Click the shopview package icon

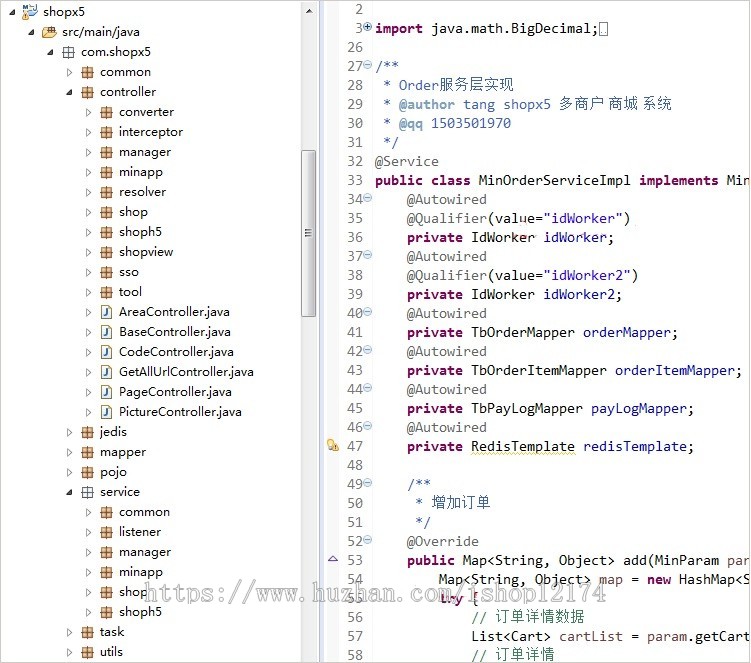point(106,252)
